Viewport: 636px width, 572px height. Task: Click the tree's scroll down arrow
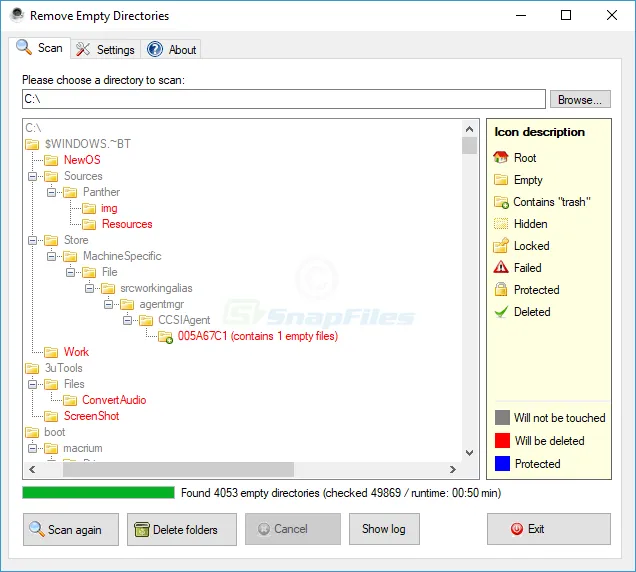[469, 453]
